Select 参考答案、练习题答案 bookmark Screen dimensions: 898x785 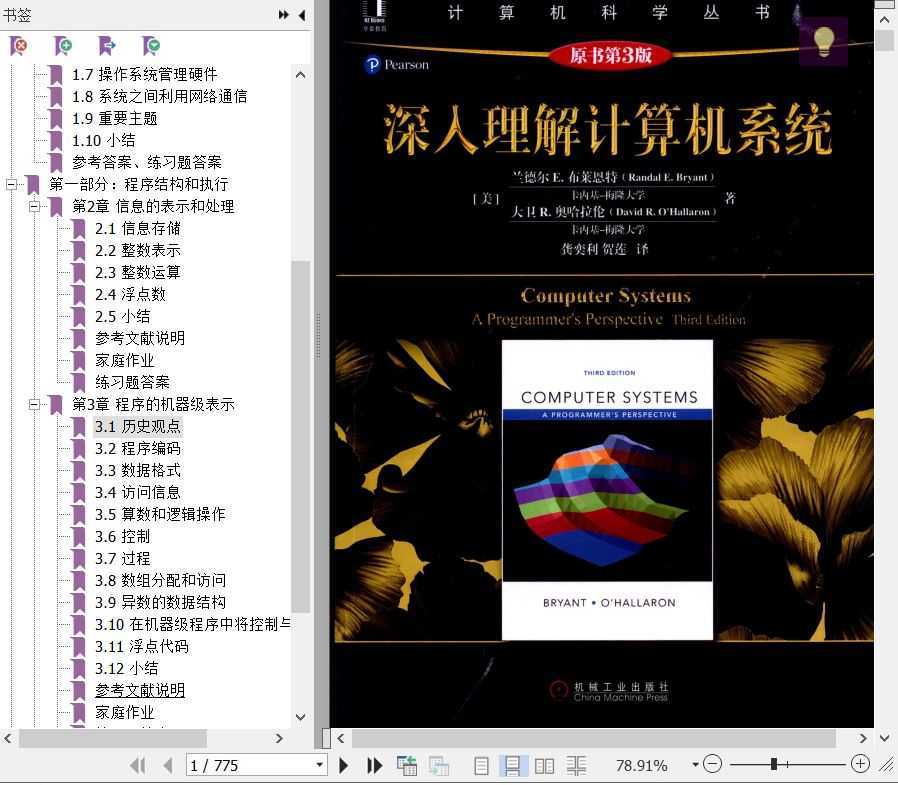point(147,162)
